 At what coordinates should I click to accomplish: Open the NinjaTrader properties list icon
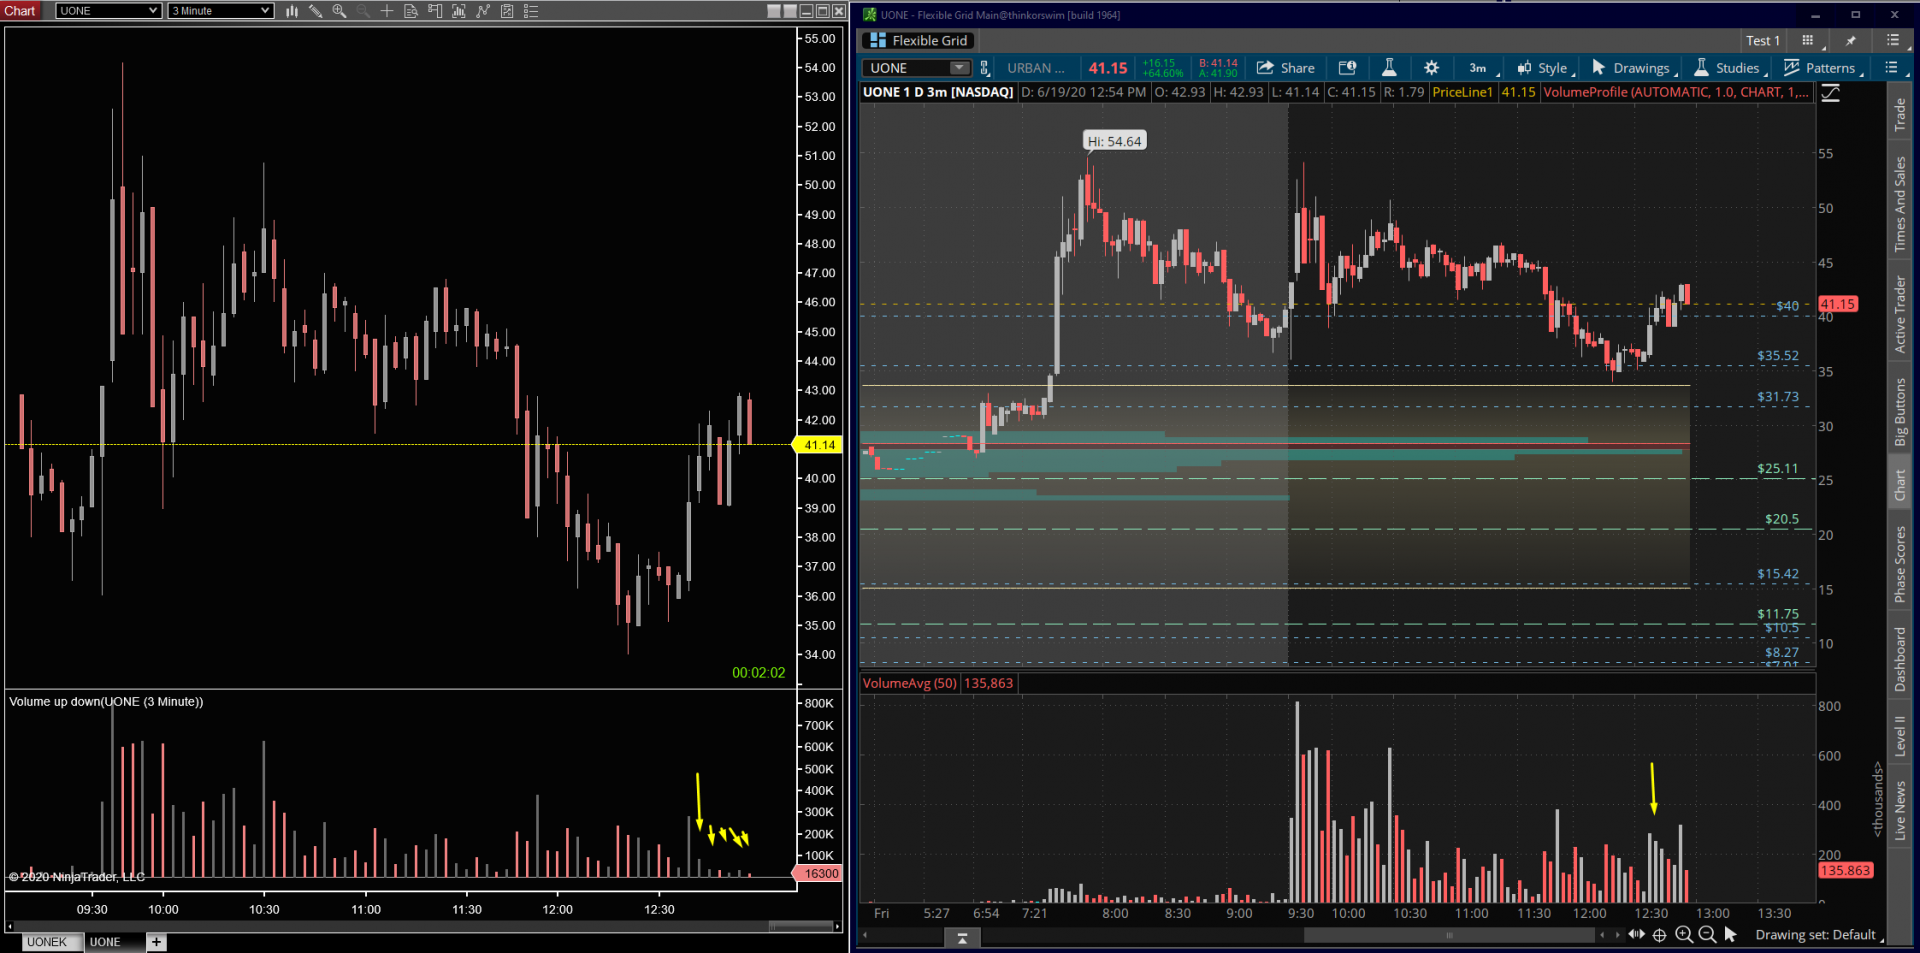point(531,11)
